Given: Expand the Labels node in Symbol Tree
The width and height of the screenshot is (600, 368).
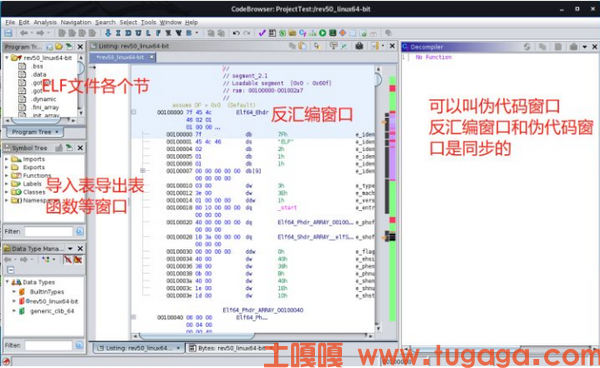Looking at the screenshot, I should (7, 184).
